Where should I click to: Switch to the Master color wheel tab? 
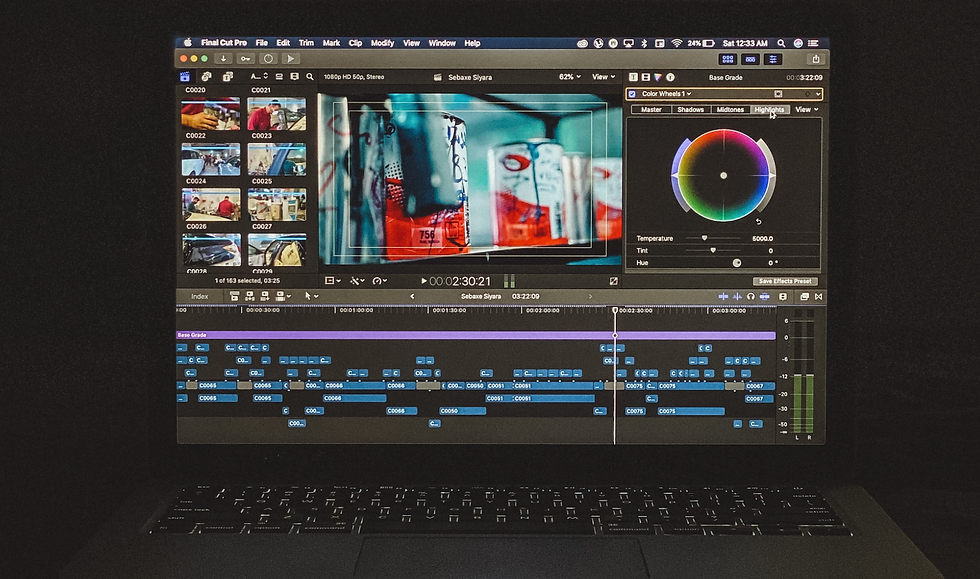[x=651, y=109]
